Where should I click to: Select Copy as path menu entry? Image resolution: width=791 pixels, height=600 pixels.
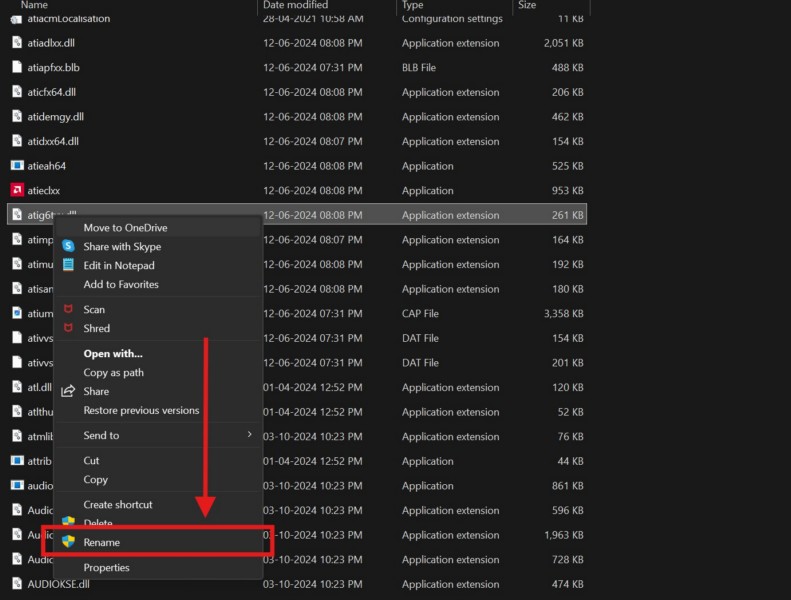[113, 372]
